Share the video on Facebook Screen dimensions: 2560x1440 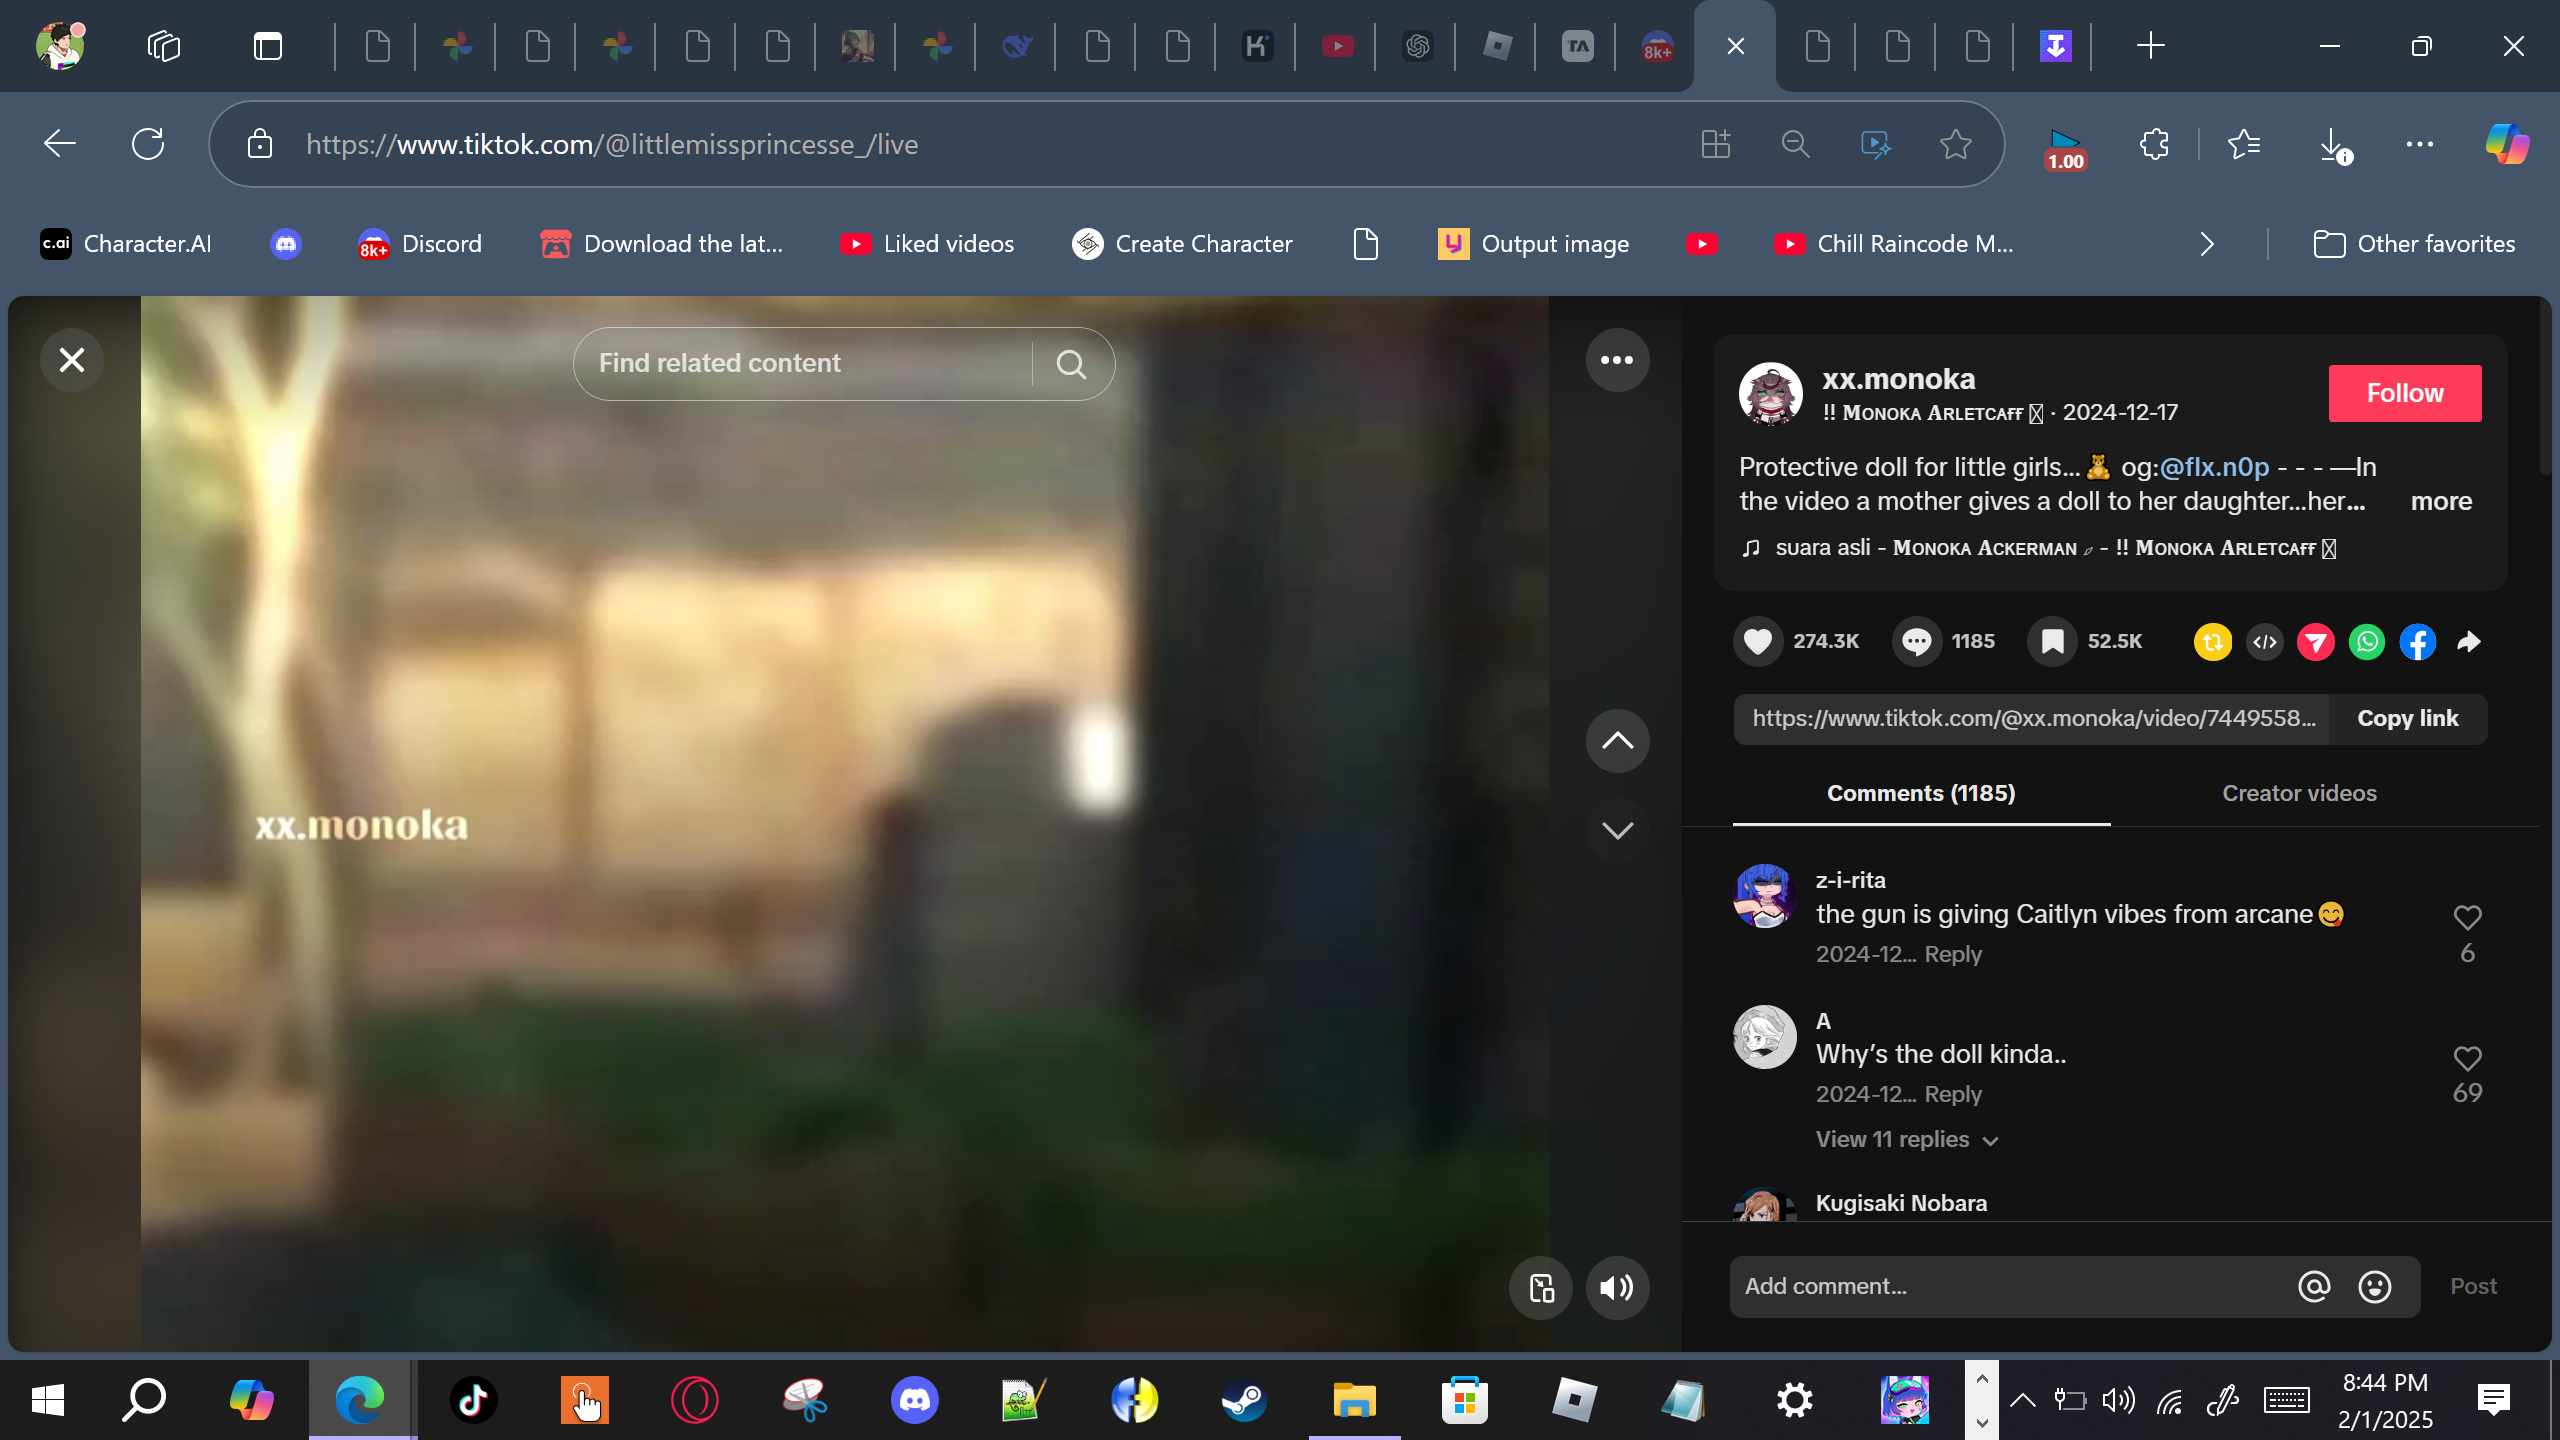[2417, 641]
